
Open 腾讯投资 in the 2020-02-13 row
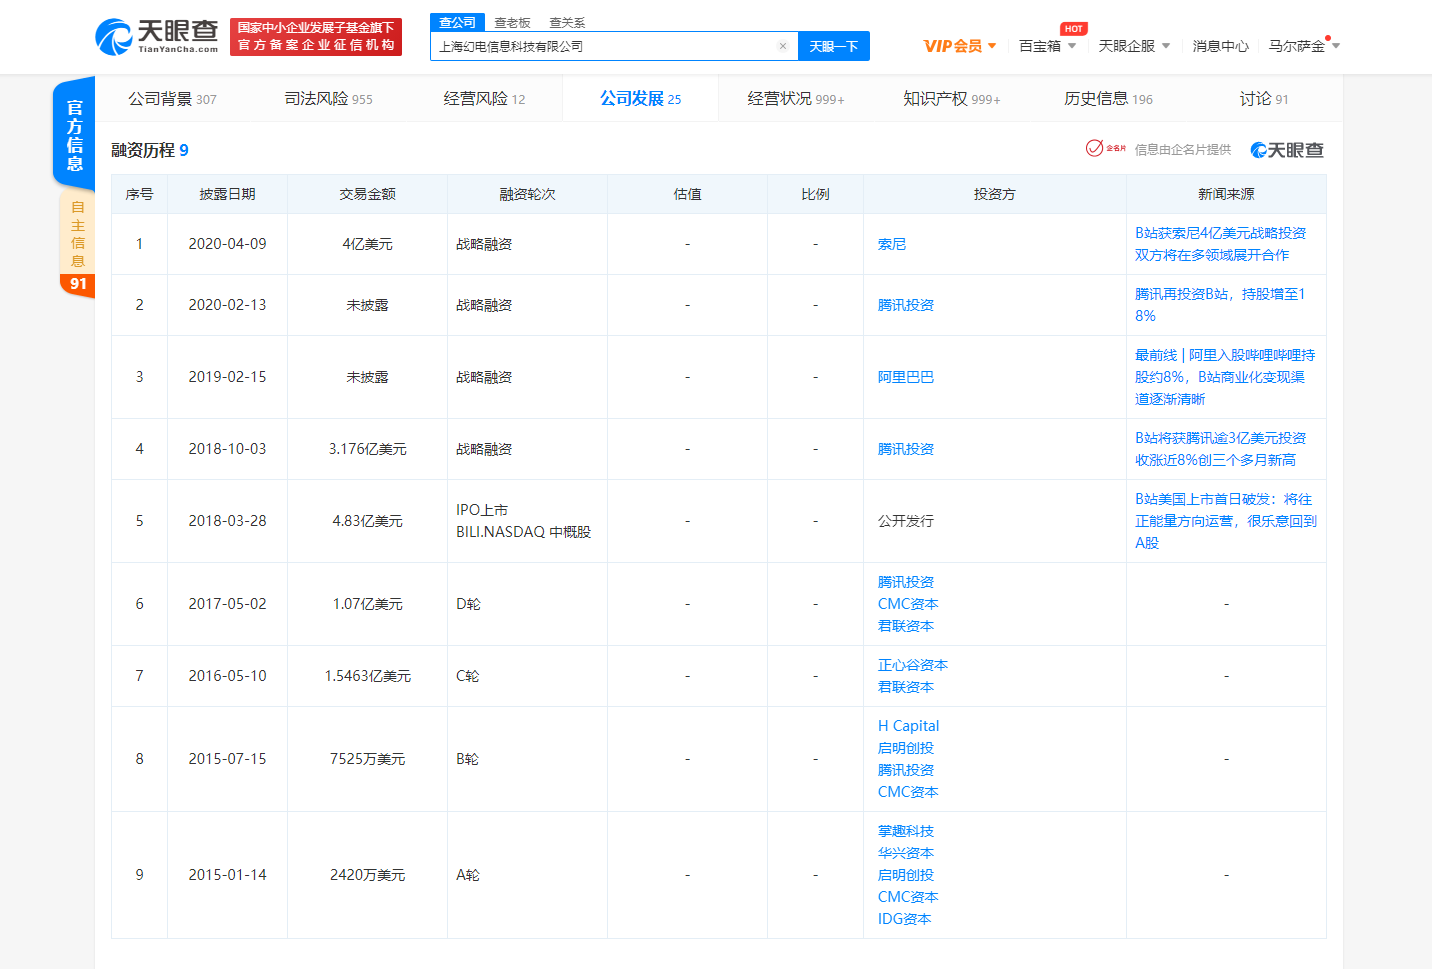906,305
